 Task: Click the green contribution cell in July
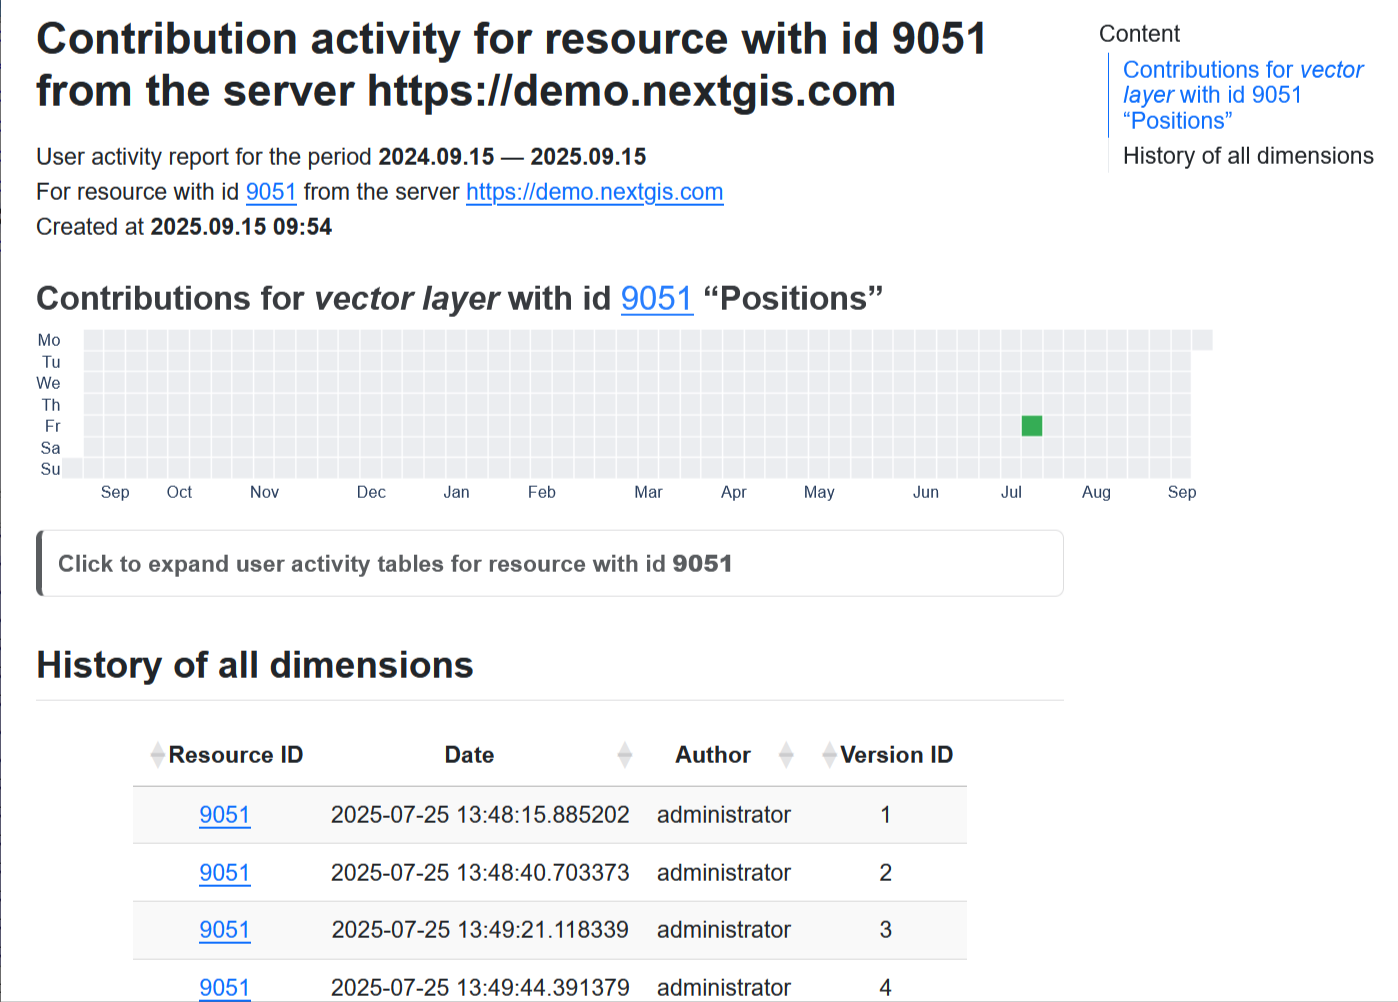pos(1032,426)
